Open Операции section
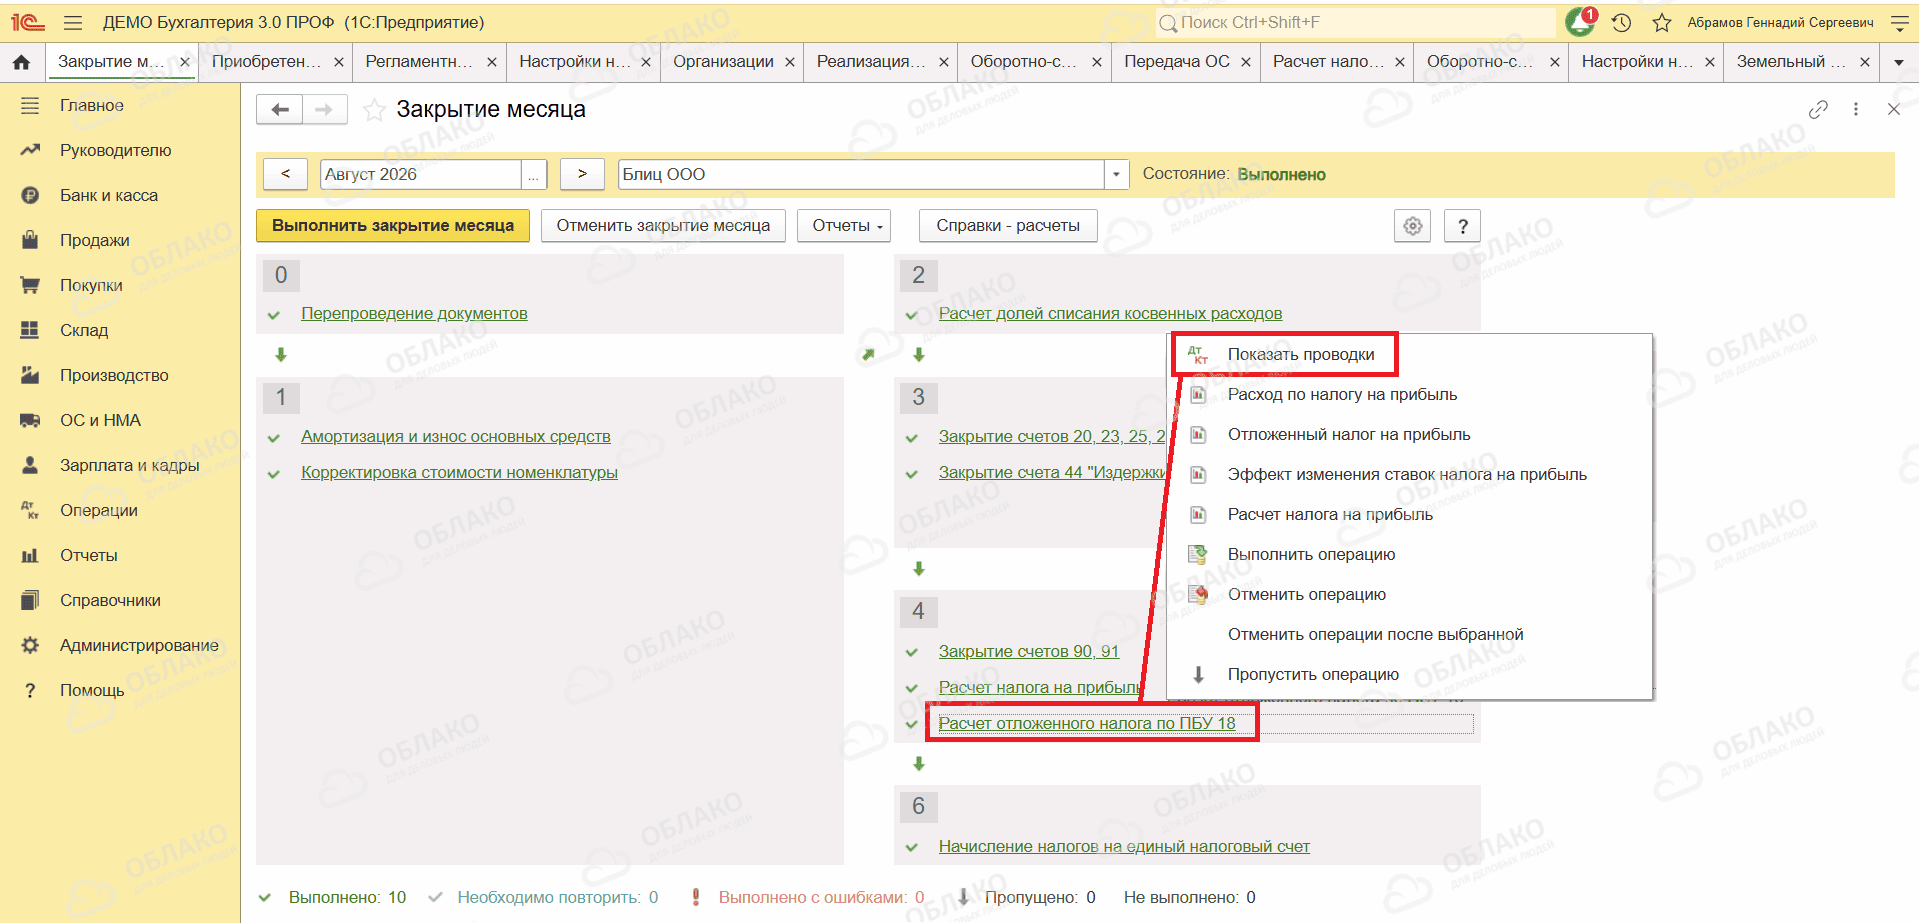This screenshot has height=923, width=1919. pos(98,510)
